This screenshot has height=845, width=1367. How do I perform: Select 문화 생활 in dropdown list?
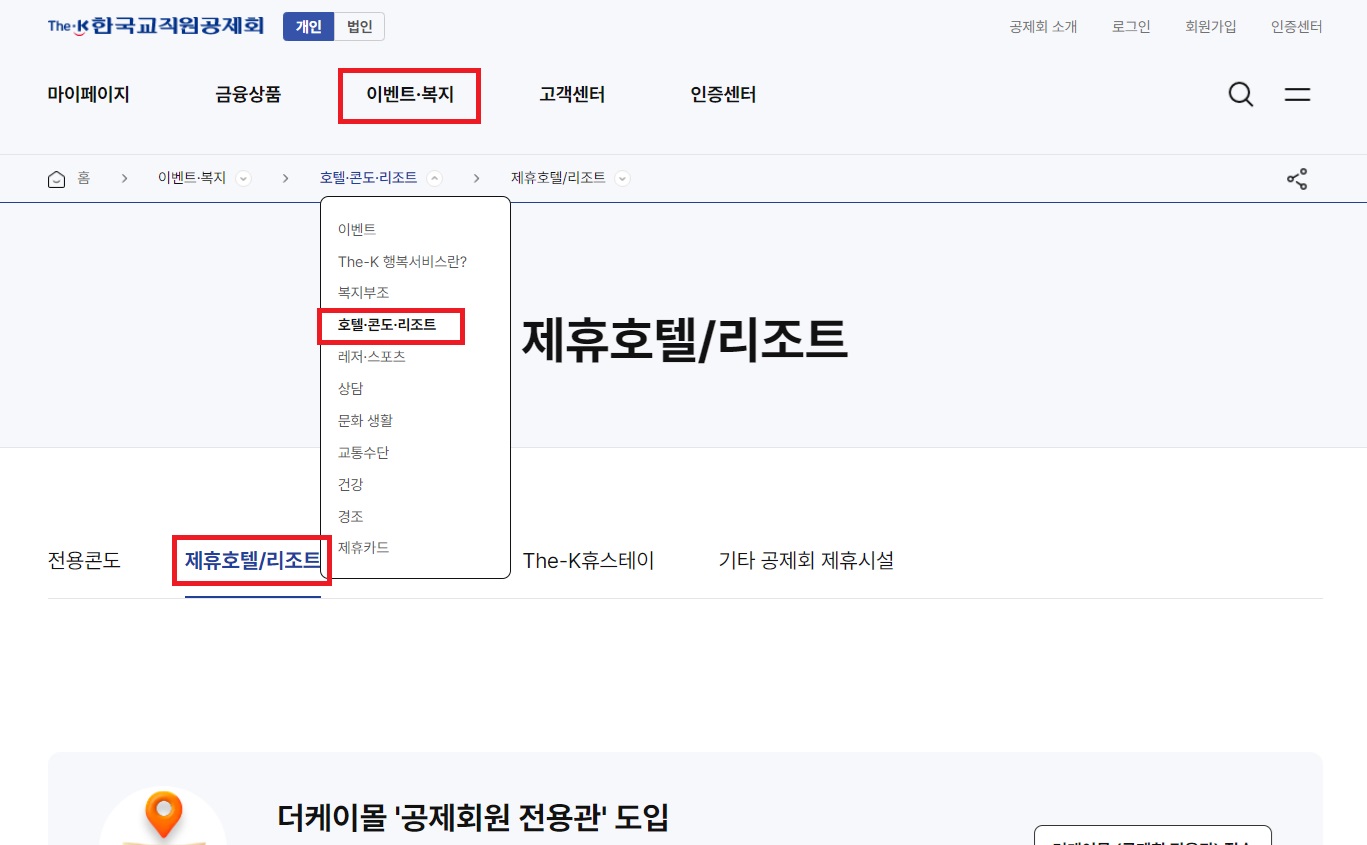point(365,421)
